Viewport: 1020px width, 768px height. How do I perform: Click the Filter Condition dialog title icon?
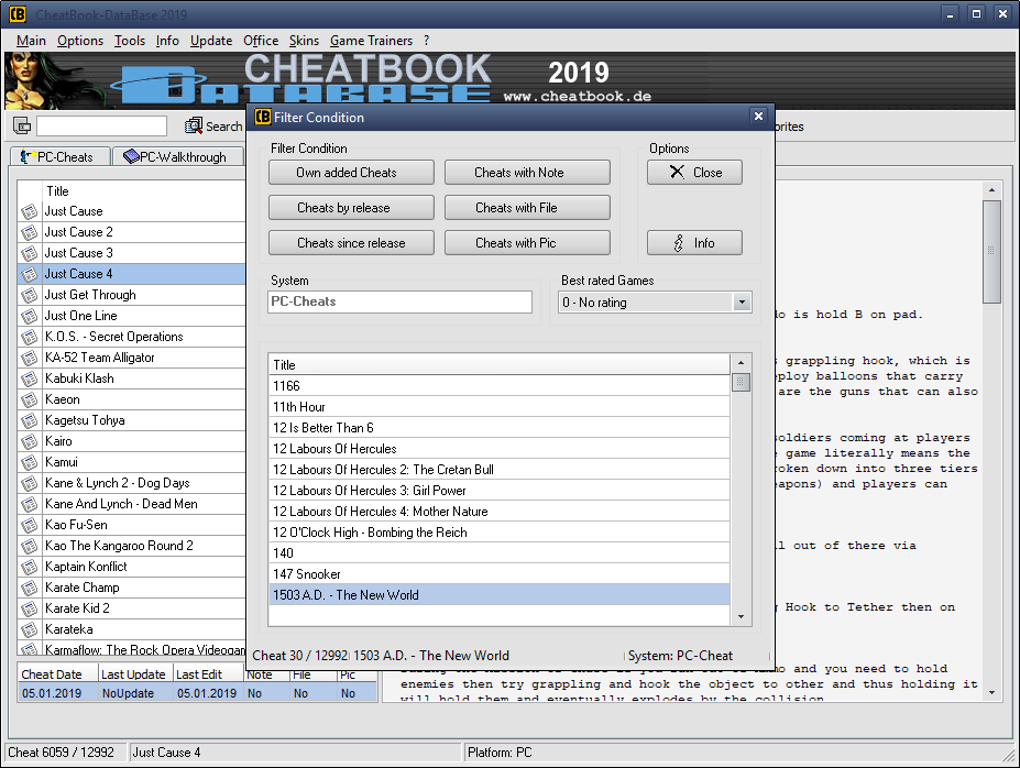click(262, 117)
